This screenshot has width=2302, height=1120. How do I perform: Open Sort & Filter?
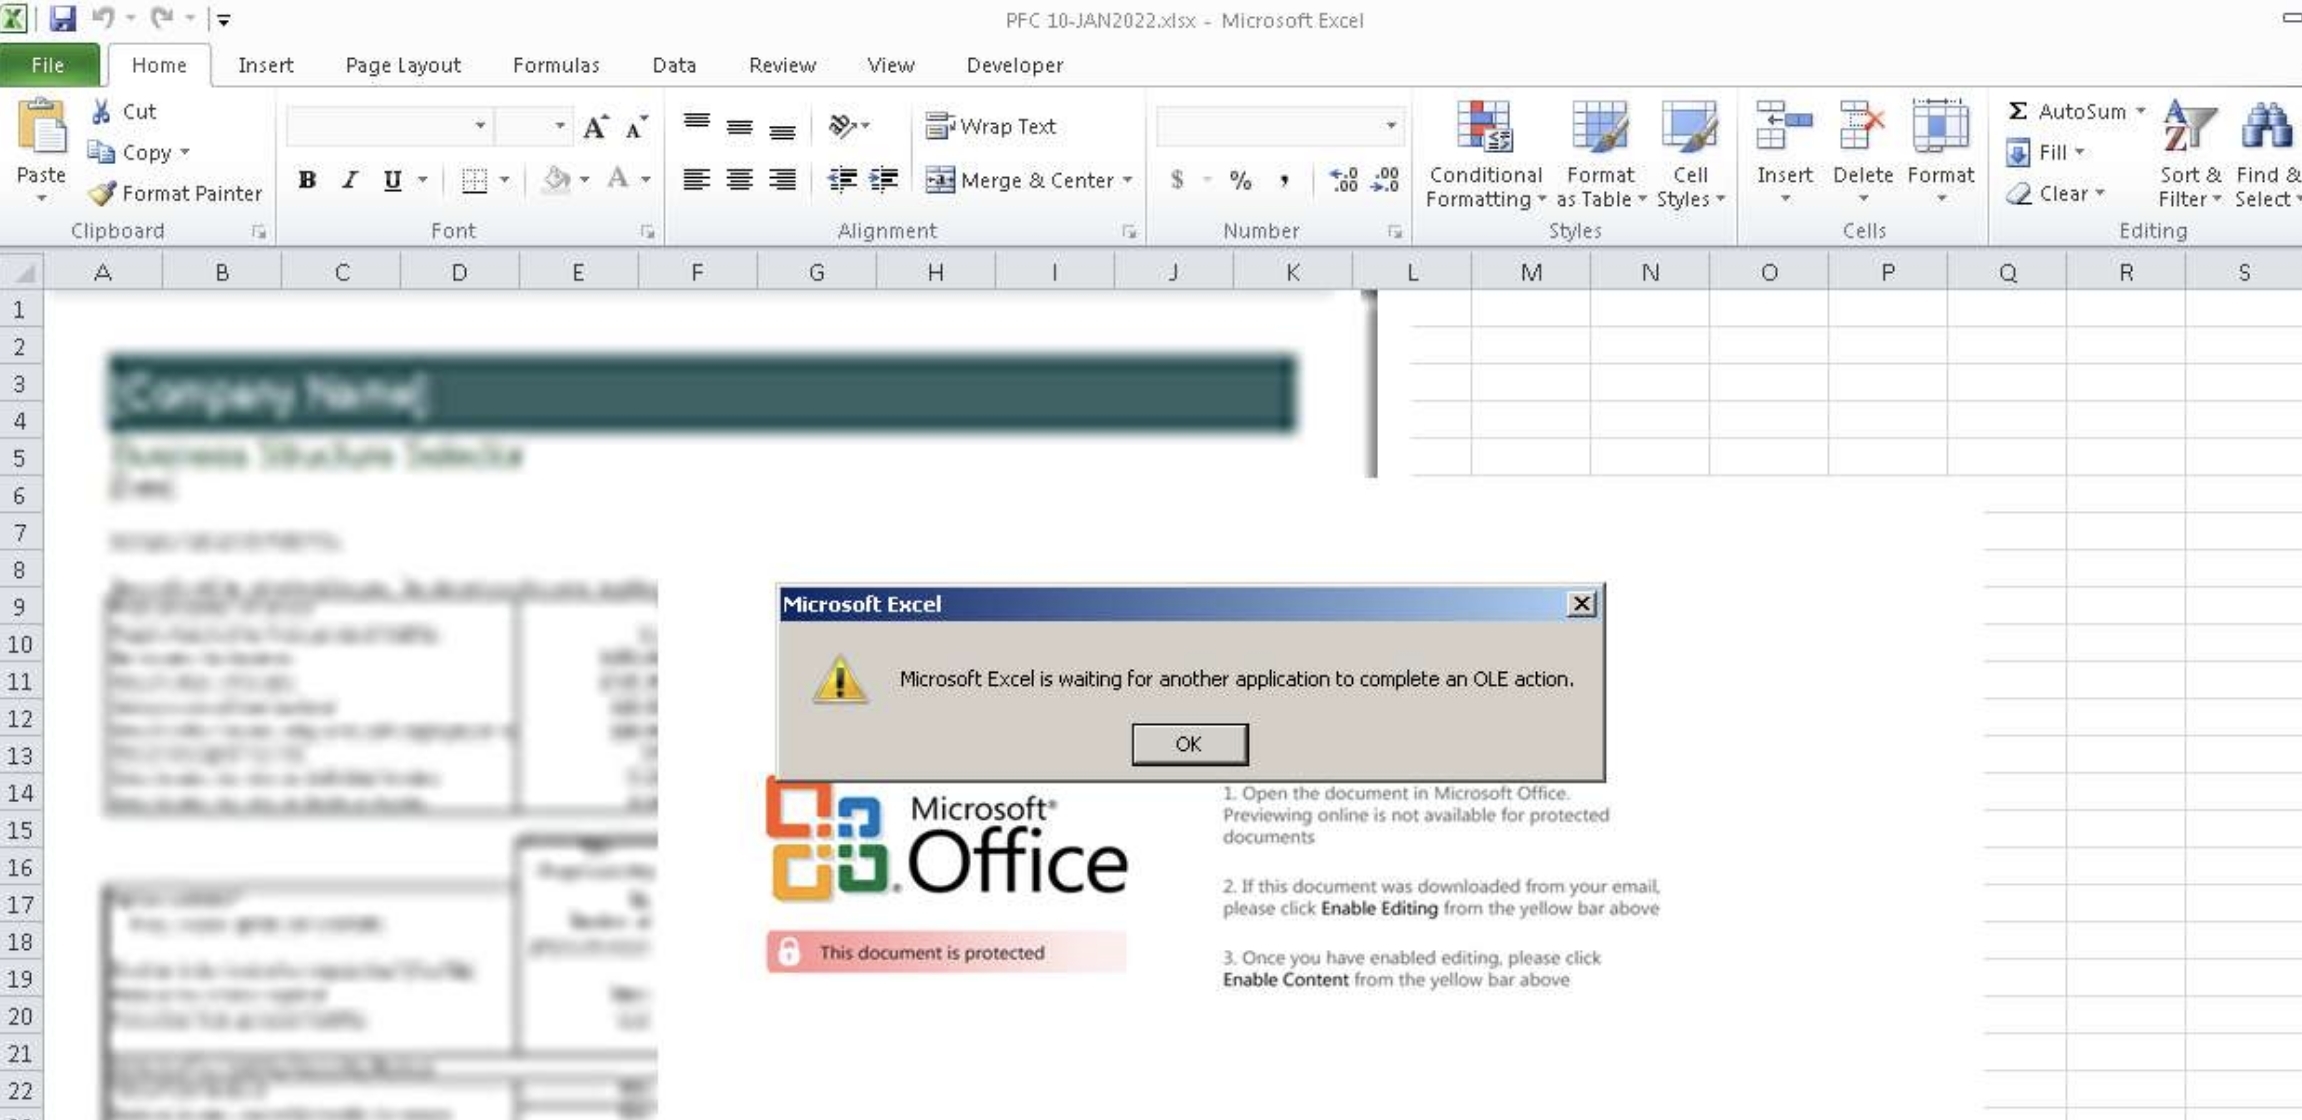tap(2189, 155)
